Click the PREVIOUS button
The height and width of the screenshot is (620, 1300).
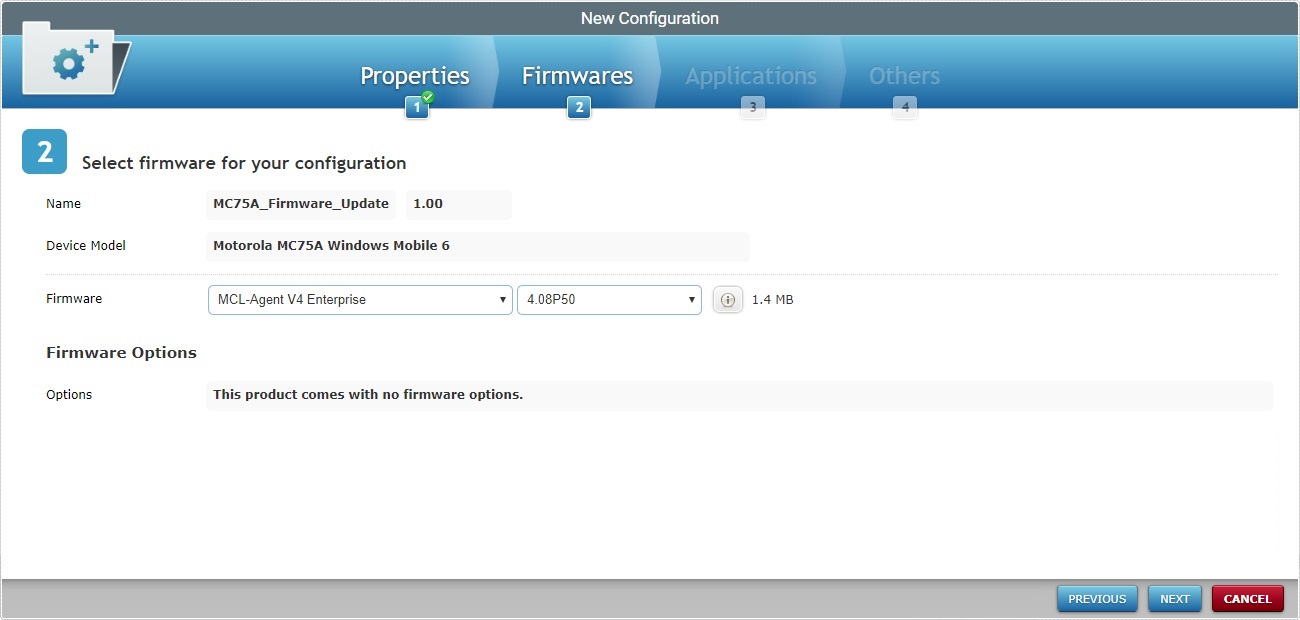point(1097,598)
